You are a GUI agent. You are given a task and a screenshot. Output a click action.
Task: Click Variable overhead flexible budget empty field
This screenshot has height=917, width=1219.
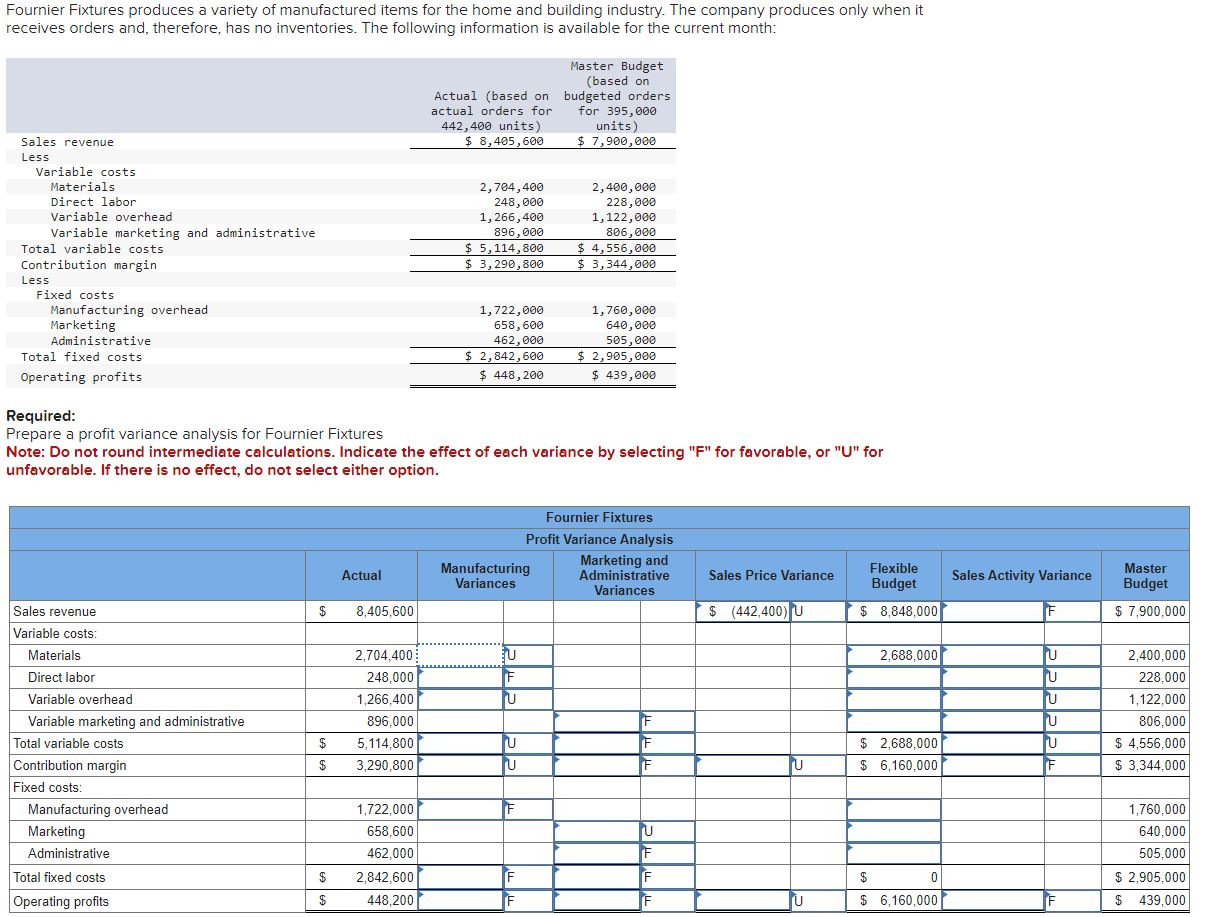[x=894, y=700]
